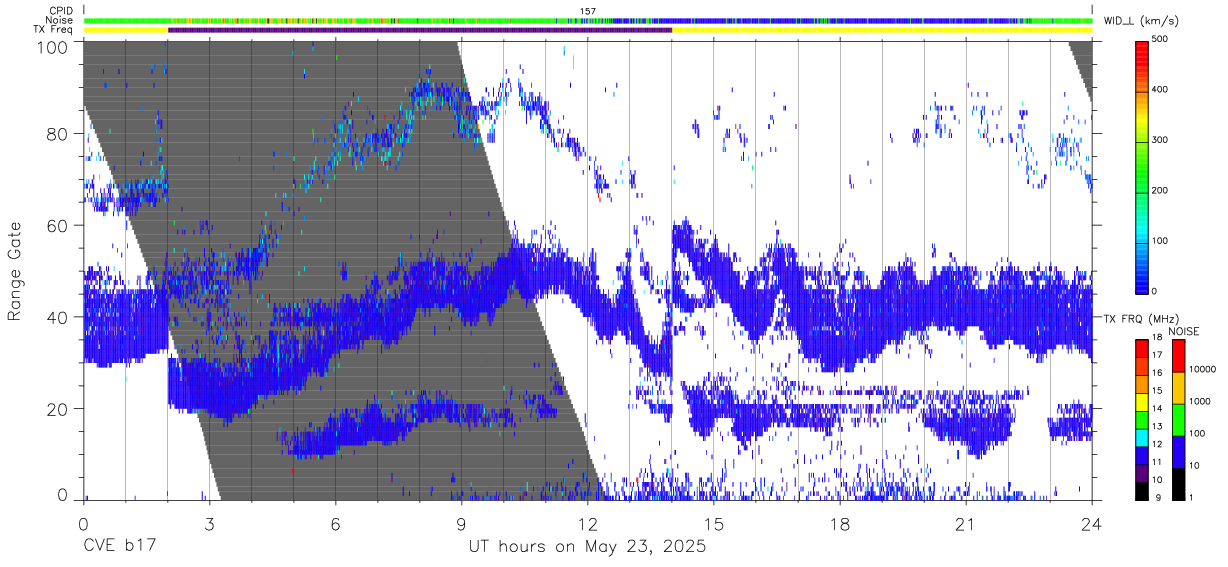Click the x-axis tick label 18
The image size is (1228, 567).
point(839,524)
